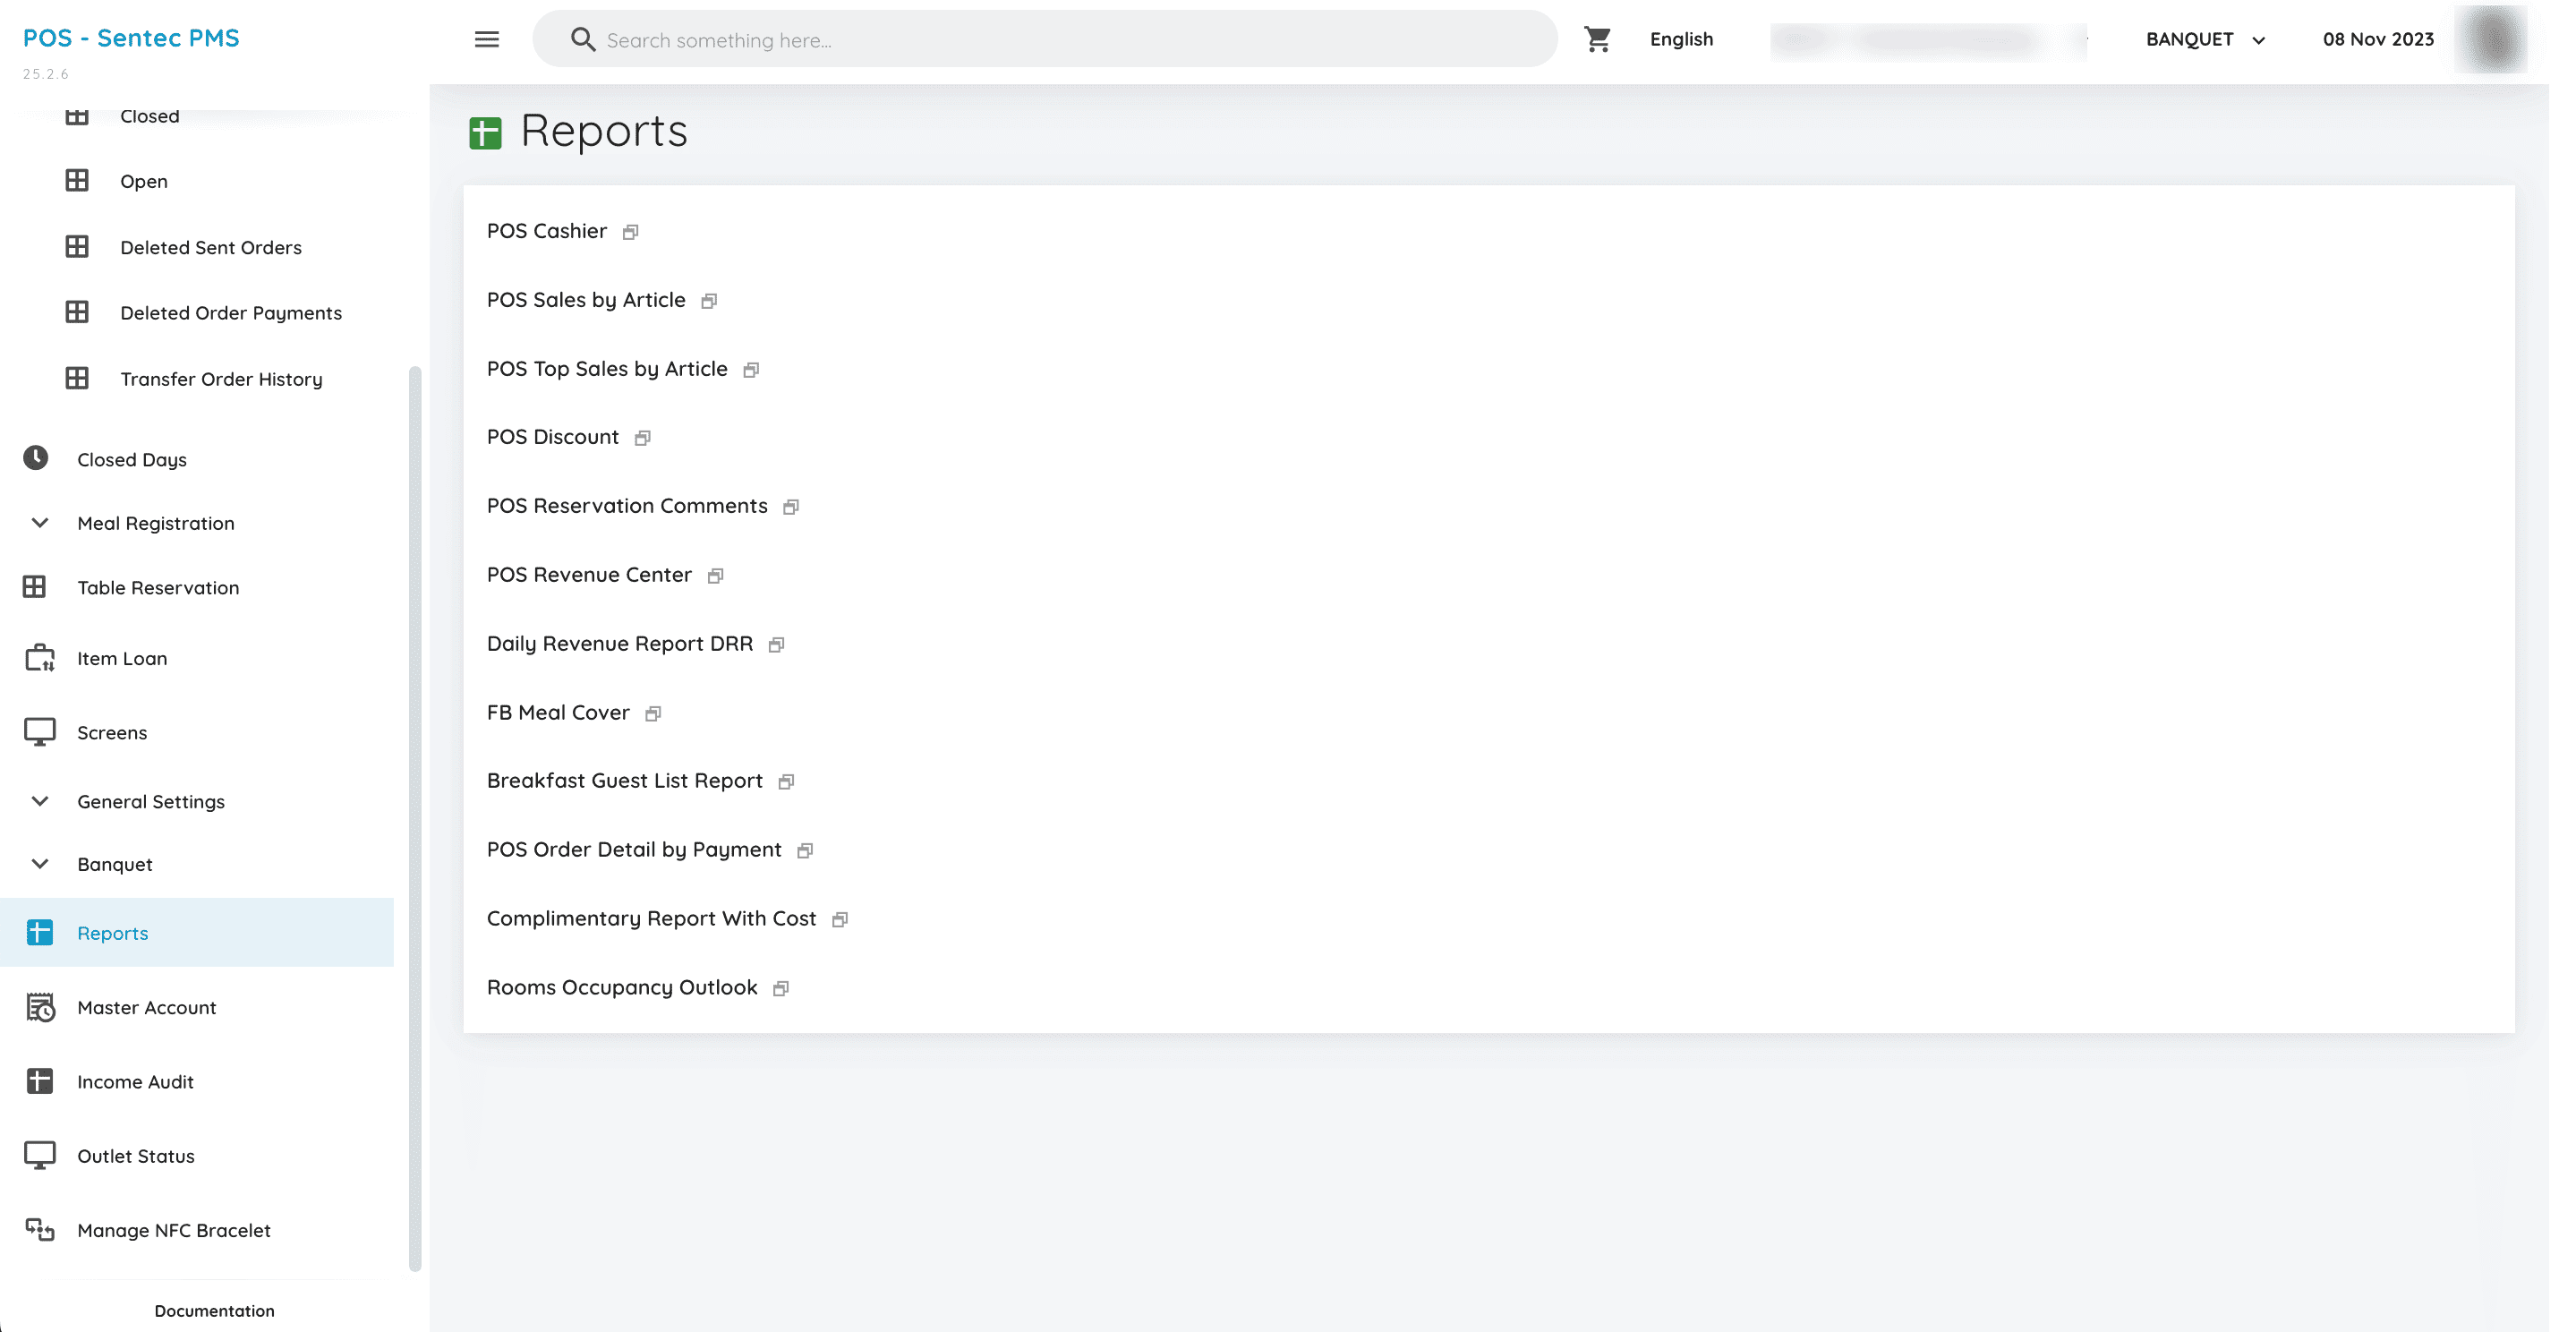The image size is (2576, 1332).
Task: Open the BANQUET outlet dropdown
Action: (2205, 39)
